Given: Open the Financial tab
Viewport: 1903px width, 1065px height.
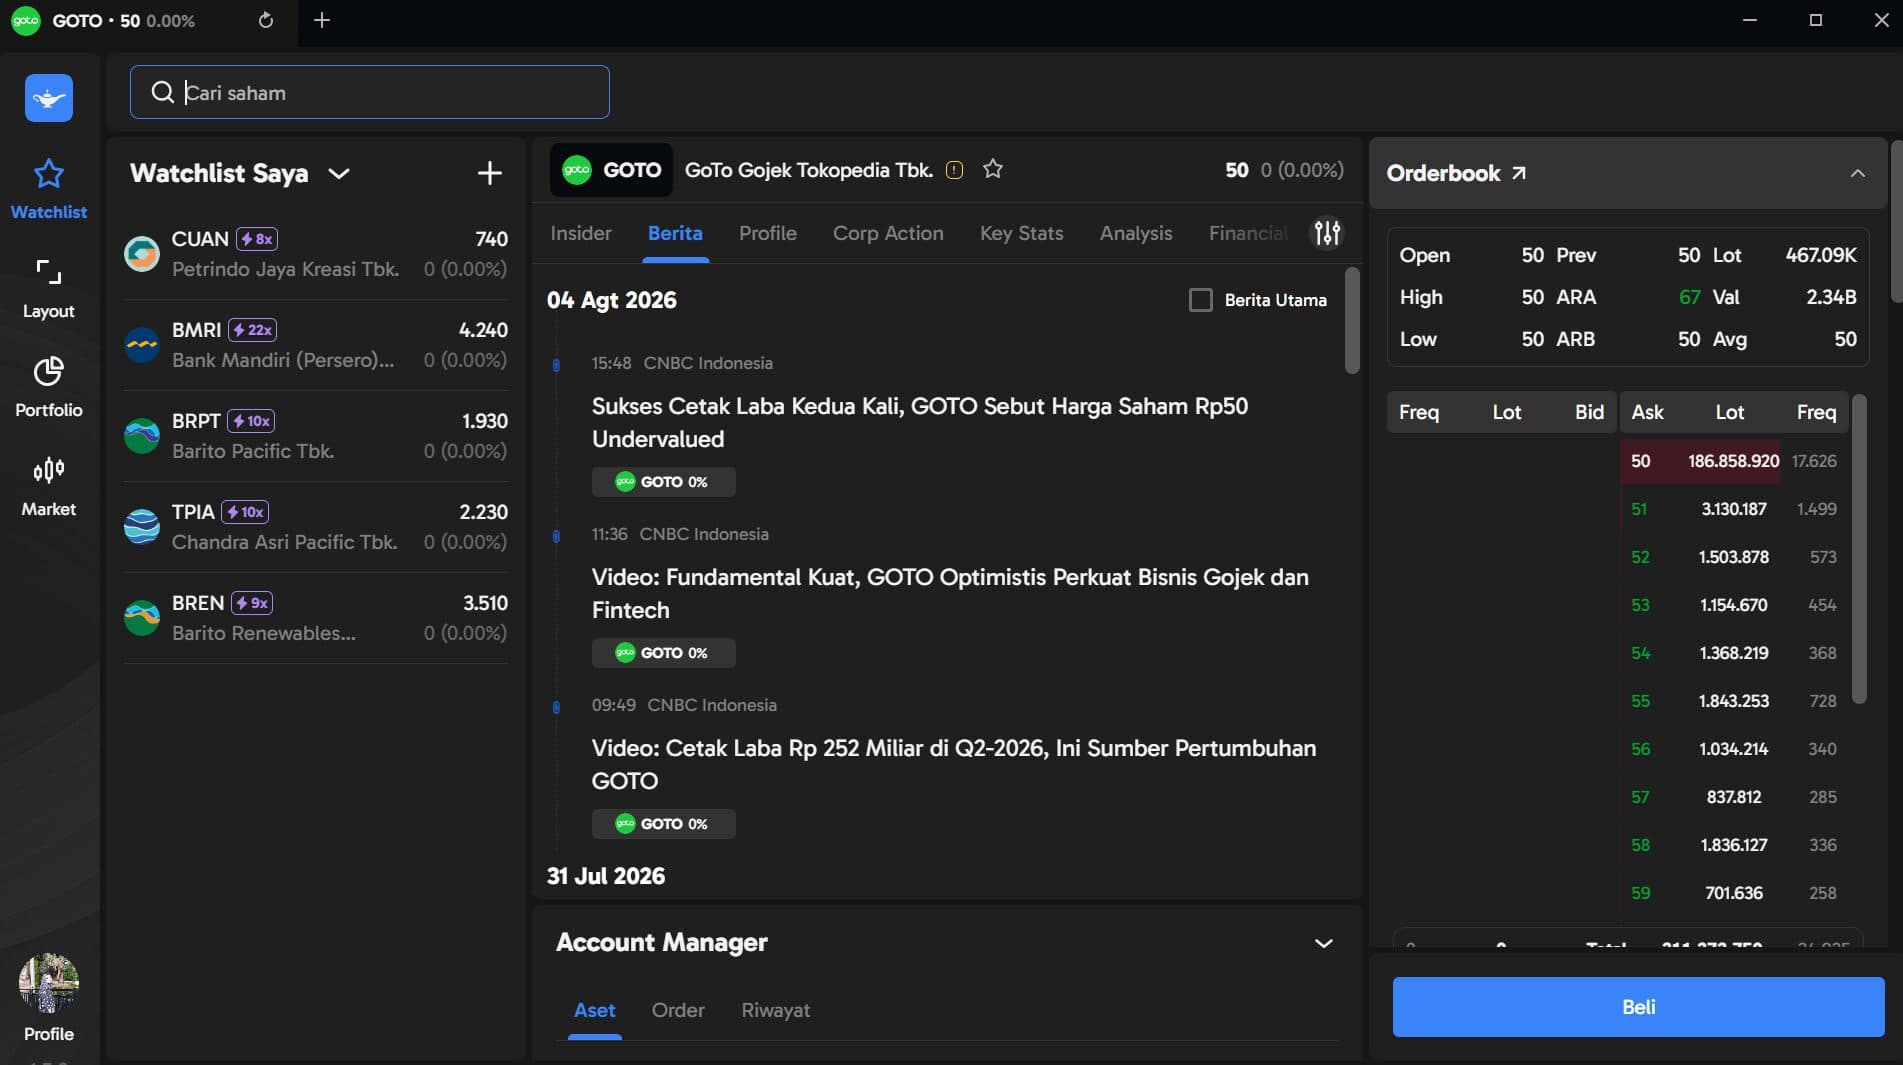Looking at the screenshot, I should [x=1248, y=233].
